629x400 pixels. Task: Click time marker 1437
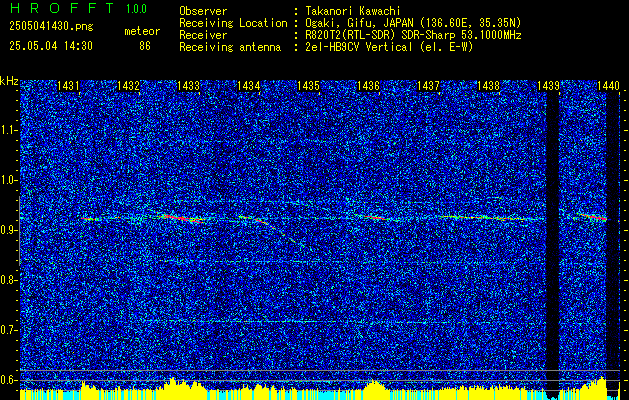click(x=428, y=85)
